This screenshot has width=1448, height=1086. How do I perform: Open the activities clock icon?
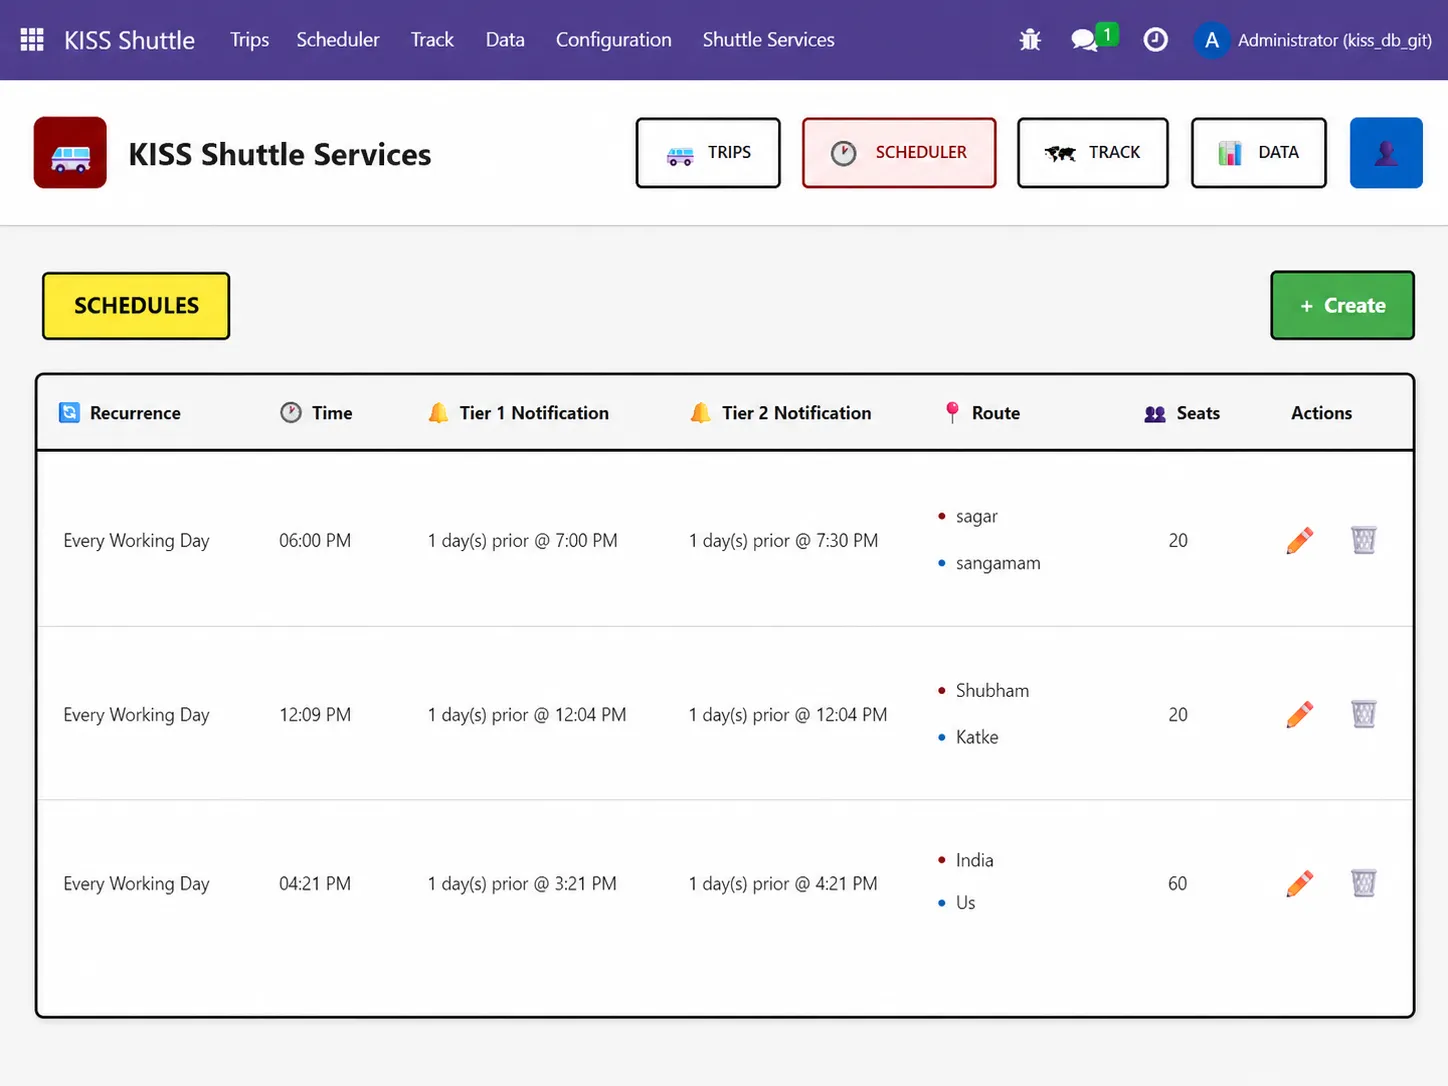coord(1155,40)
